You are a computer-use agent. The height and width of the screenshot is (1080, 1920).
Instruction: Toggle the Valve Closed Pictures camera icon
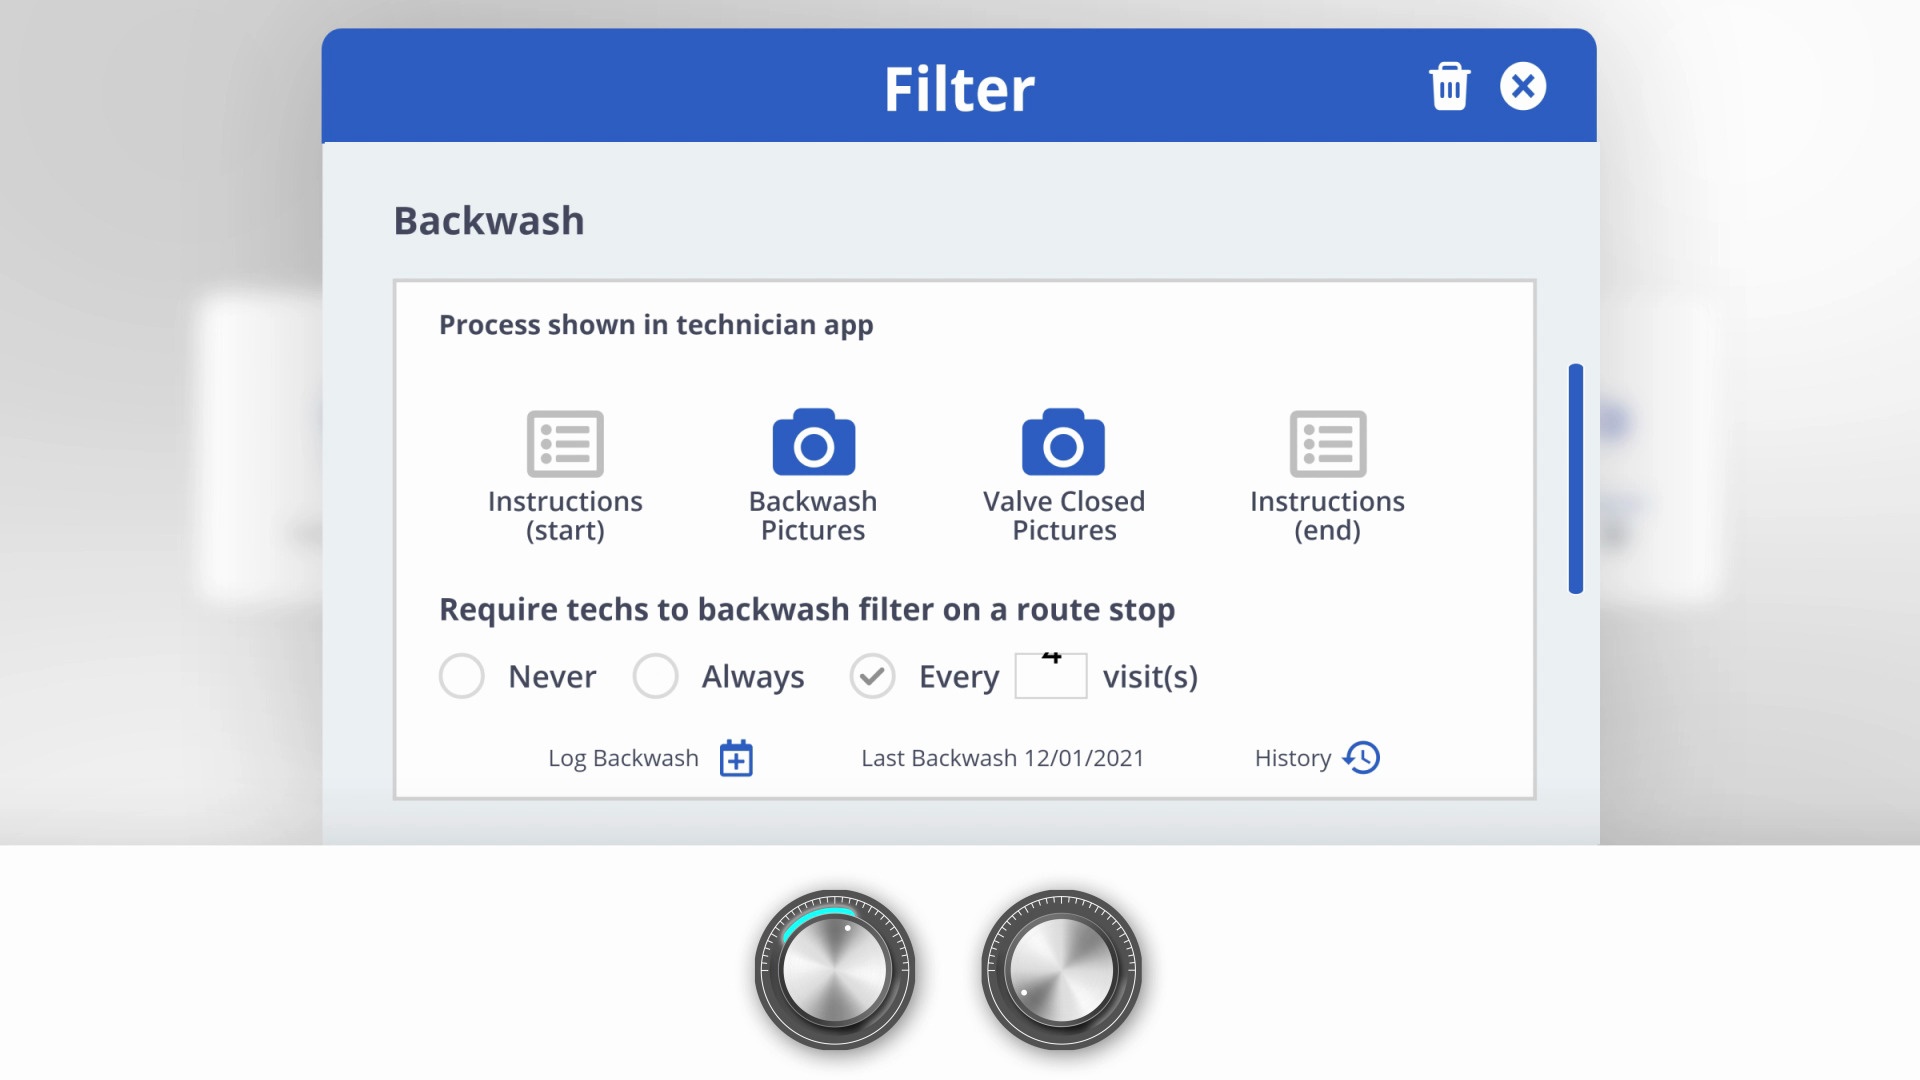coord(1063,442)
